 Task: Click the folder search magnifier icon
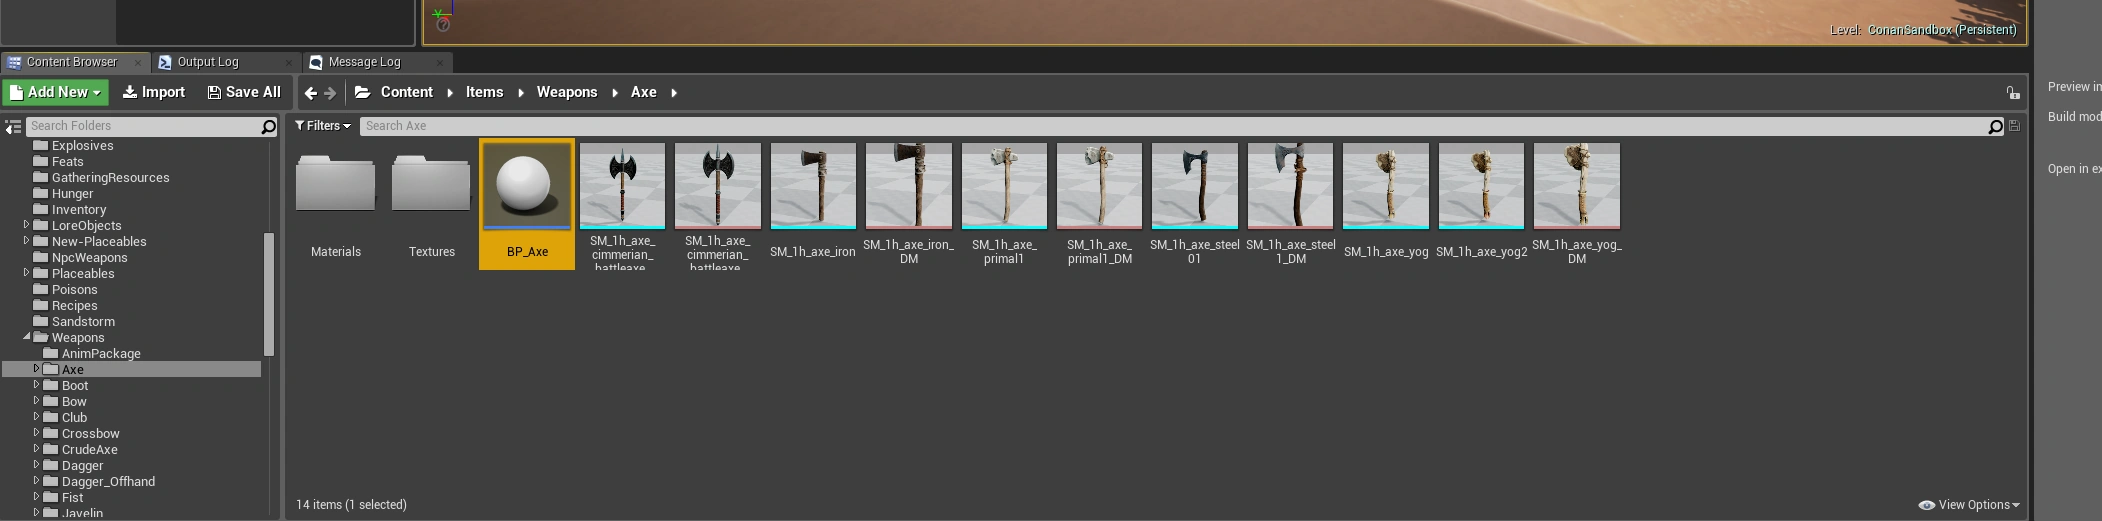268,126
